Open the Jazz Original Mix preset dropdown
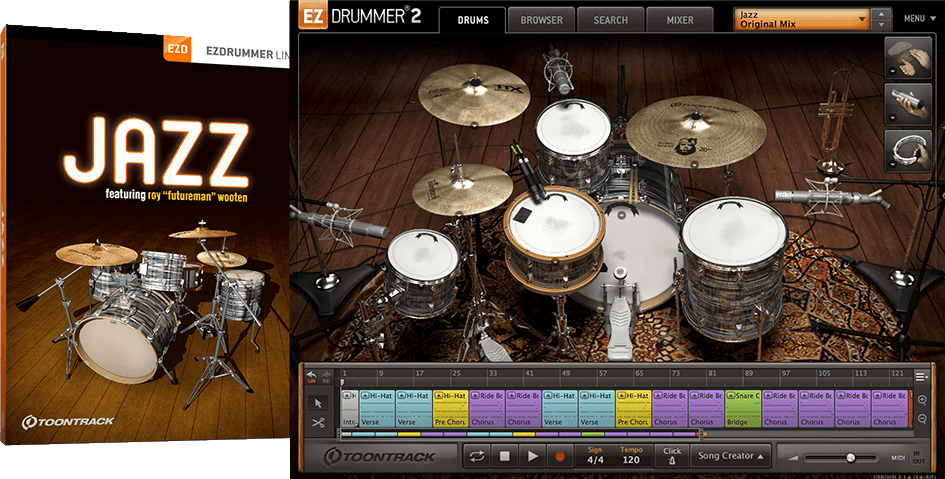 point(802,19)
